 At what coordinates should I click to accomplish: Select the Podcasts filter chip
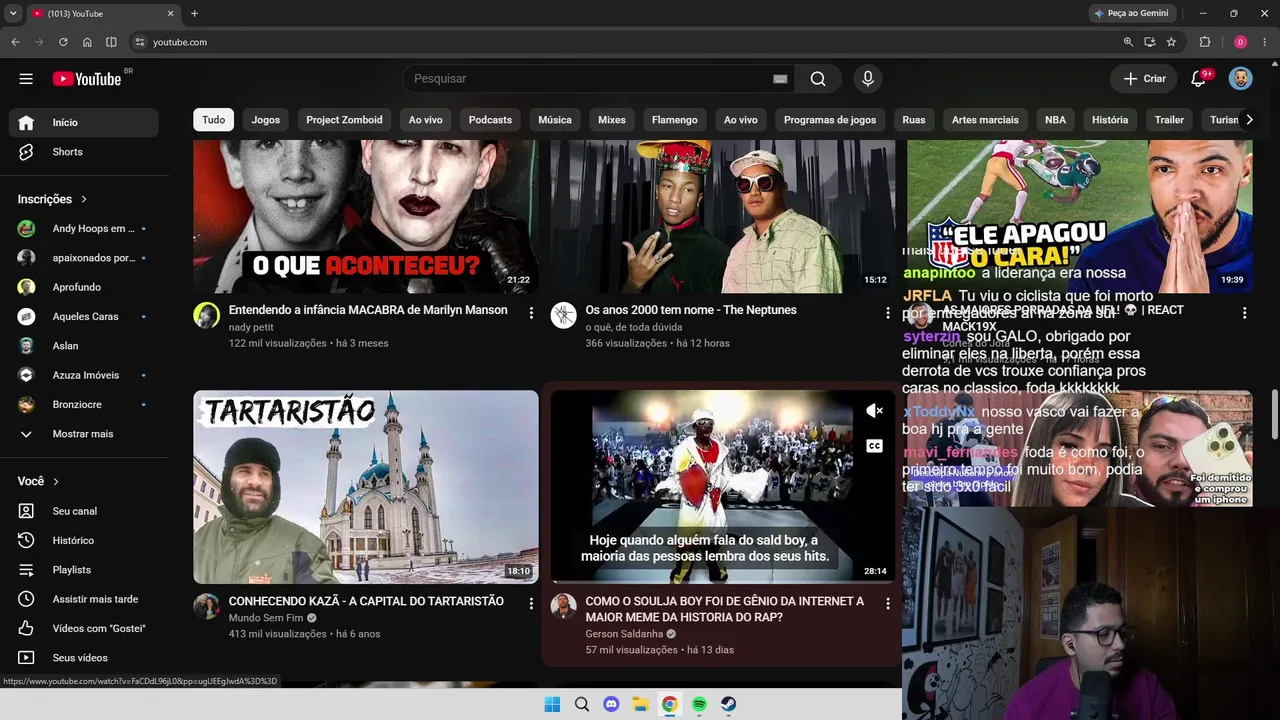coord(490,120)
